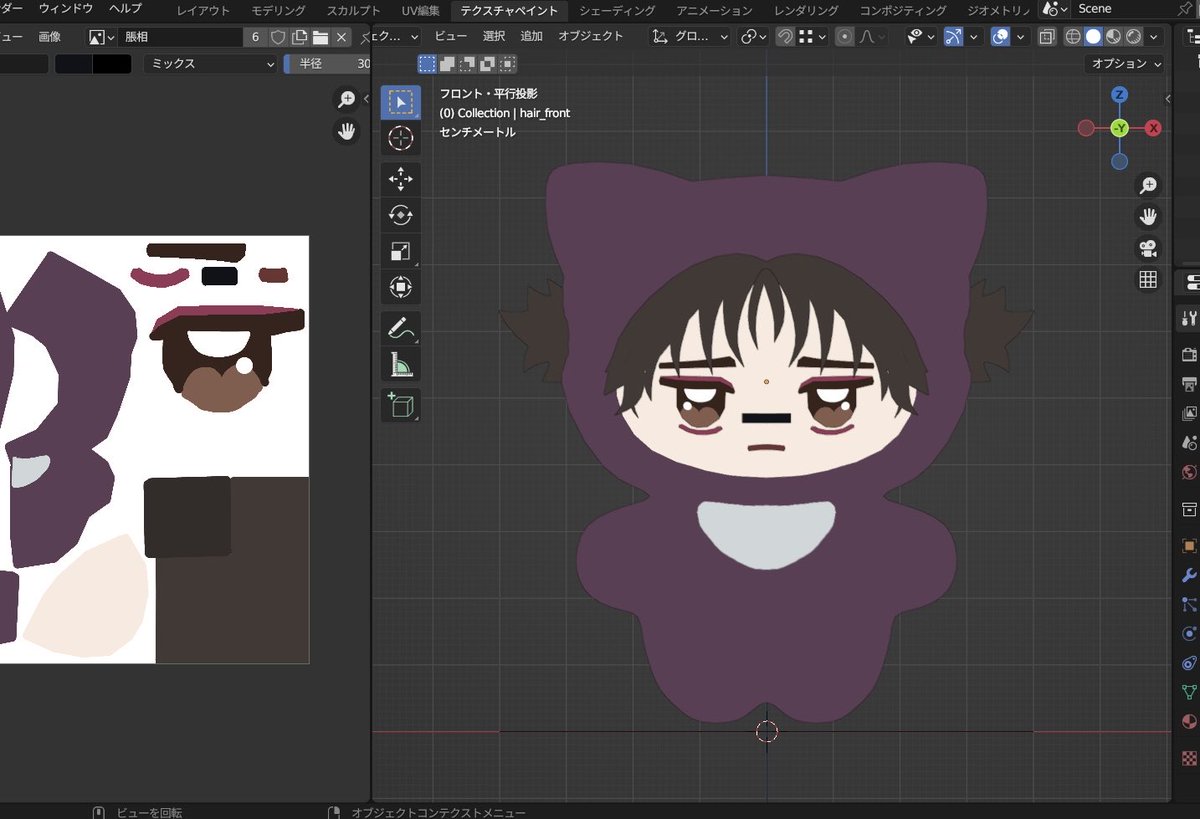Toggle orthographic grid view icon
Image resolution: width=1200 pixels, height=819 pixels.
[1148, 280]
